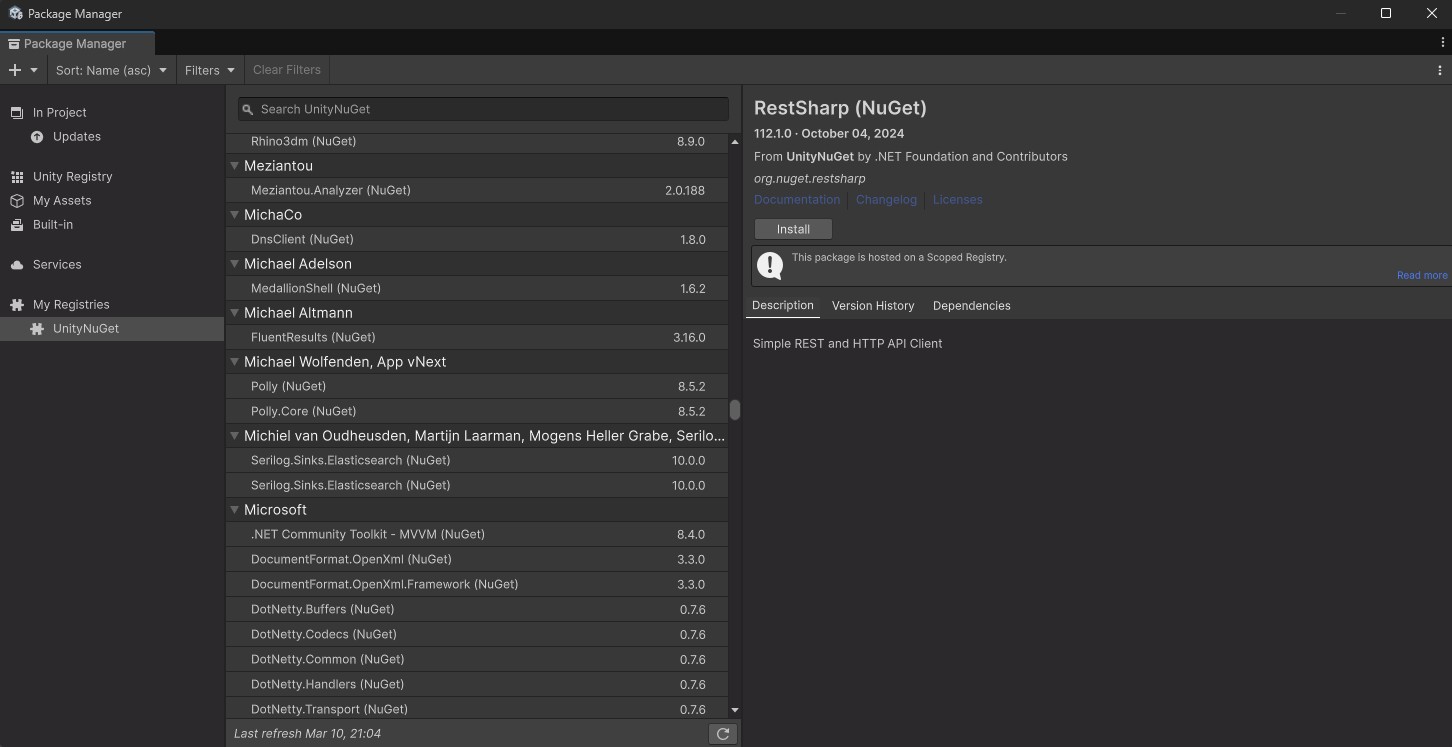Click the refresh package list icon
The width and height of the screenshot is (1452, 747).
coord(722,733)
